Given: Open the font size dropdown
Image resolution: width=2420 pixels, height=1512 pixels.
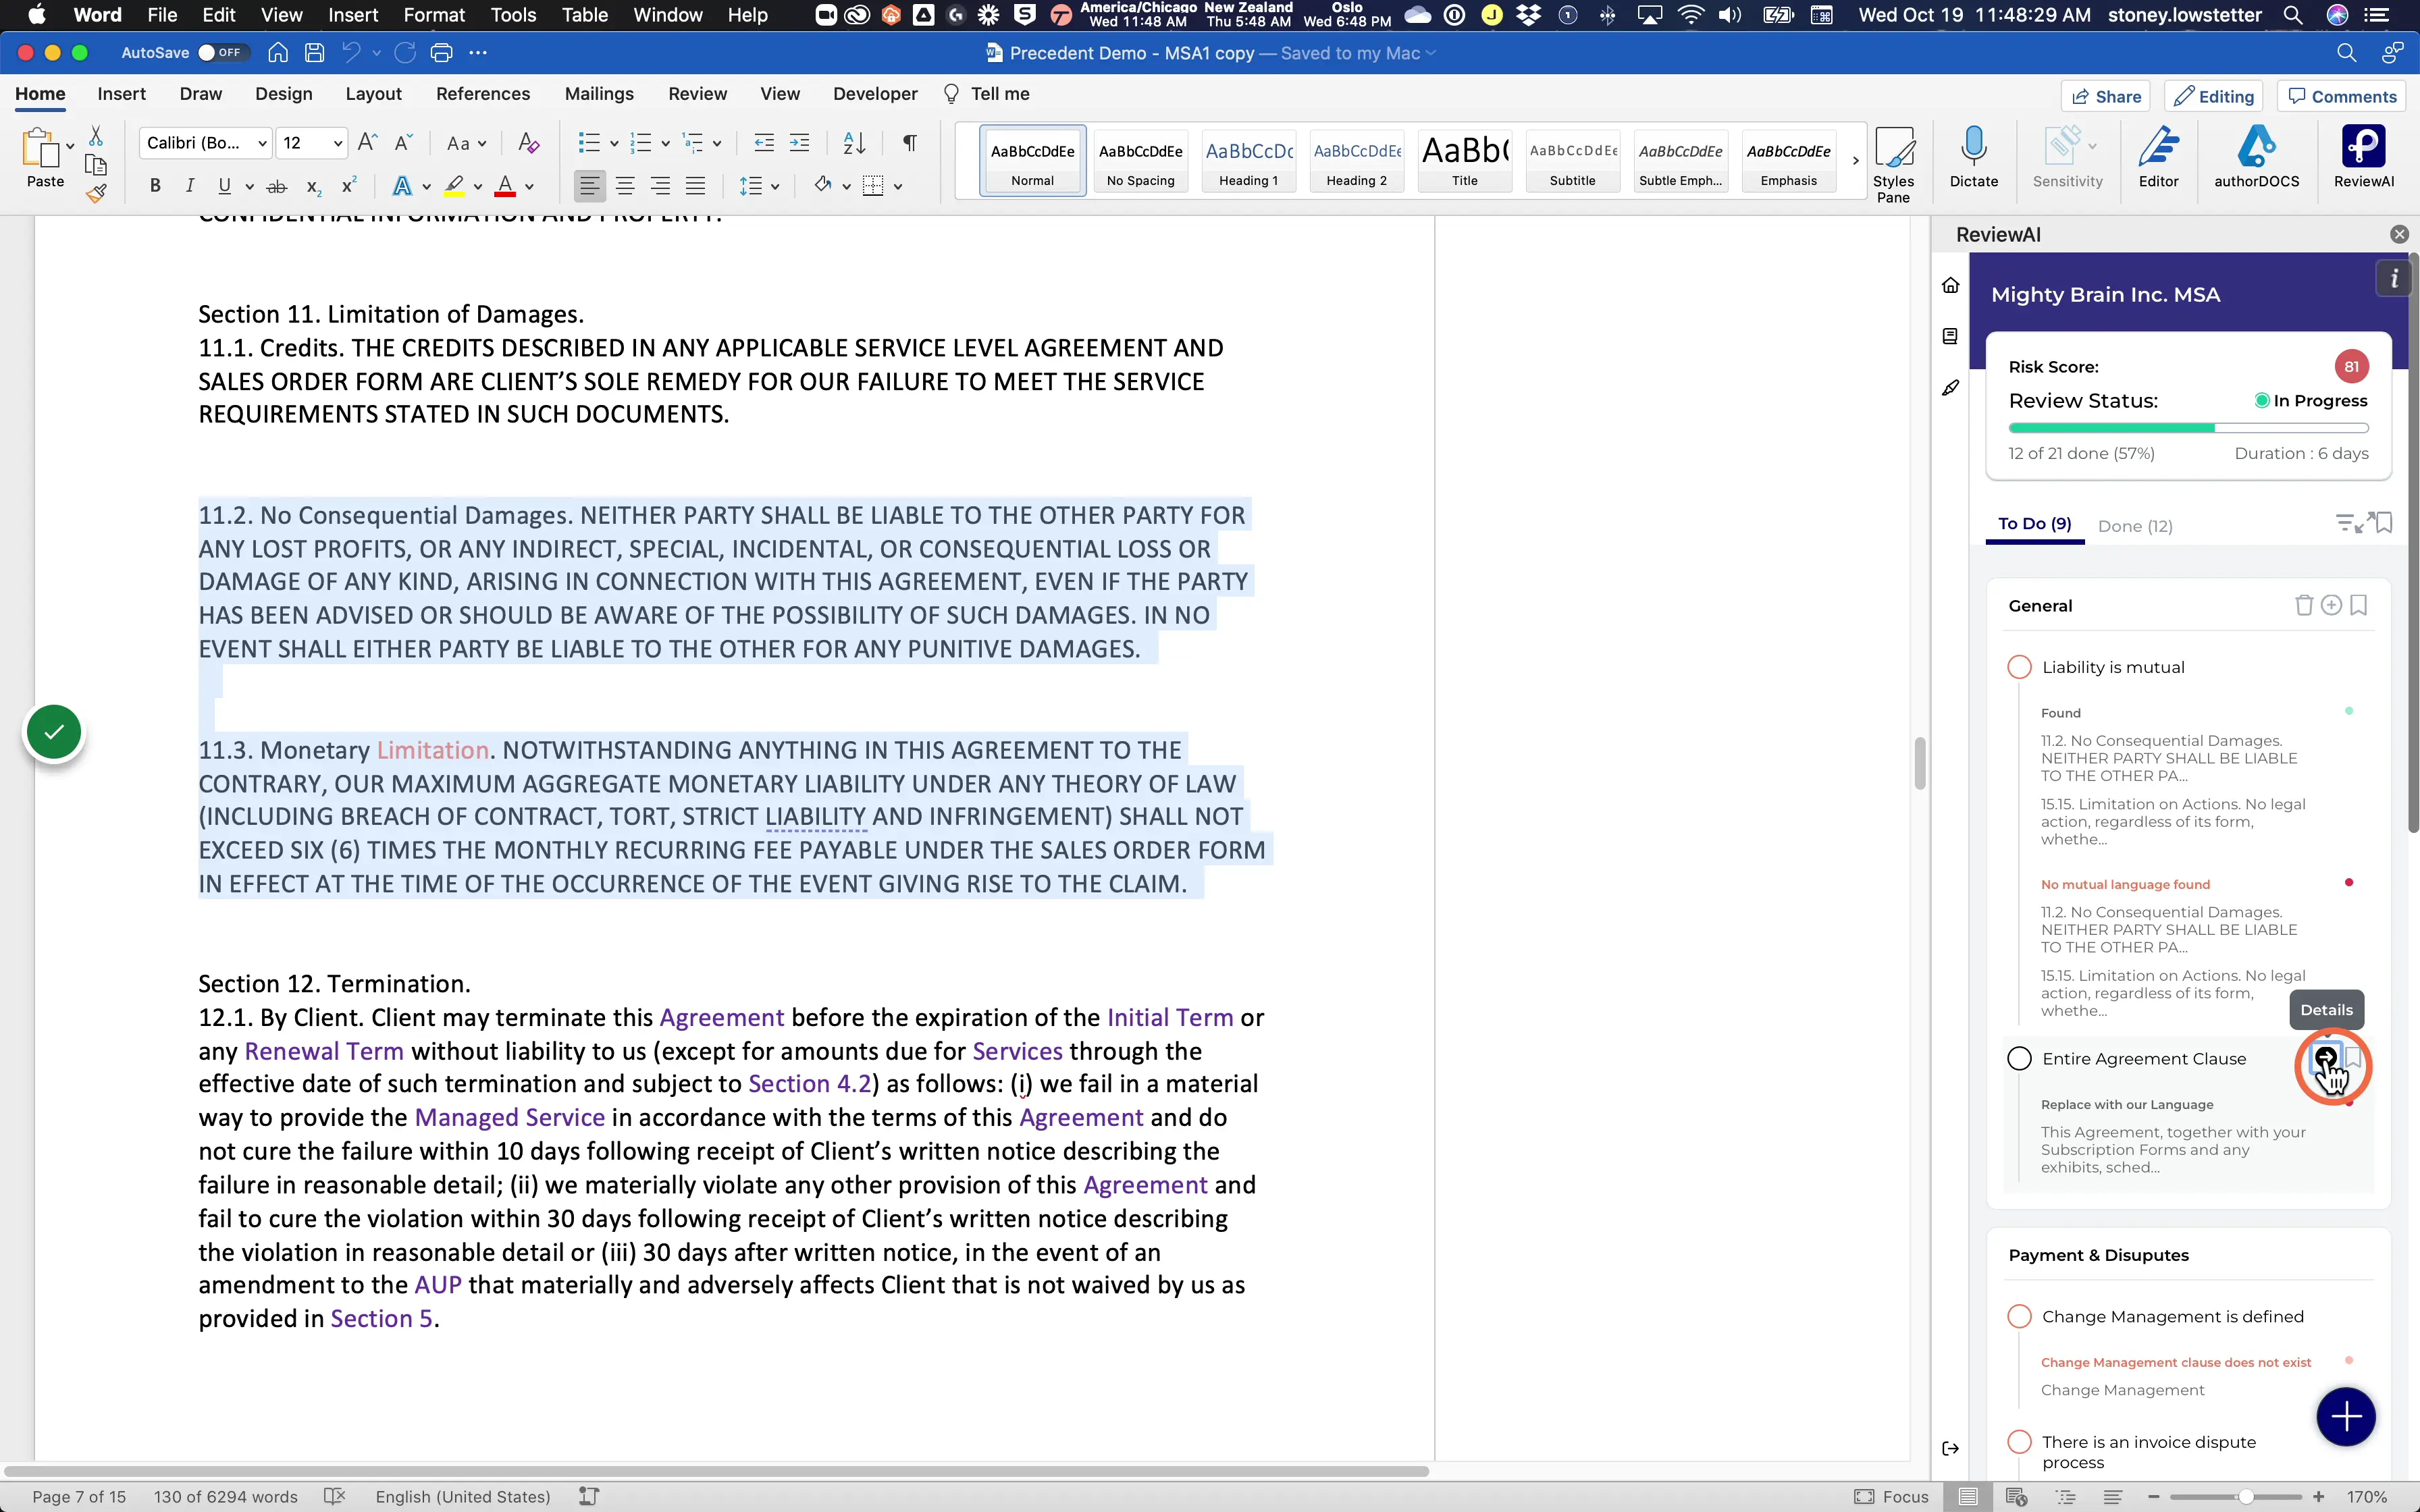Looking at the screenshot, I should (338, 143).
